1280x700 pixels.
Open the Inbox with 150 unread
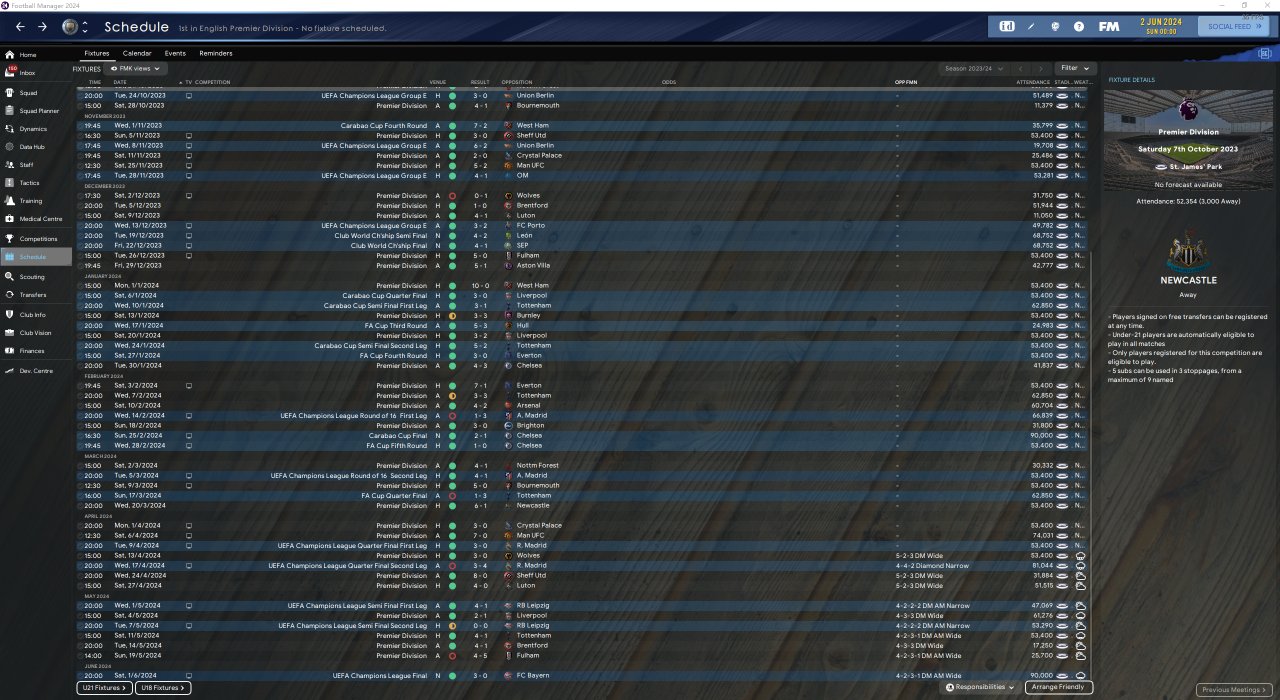coord(27,73)
